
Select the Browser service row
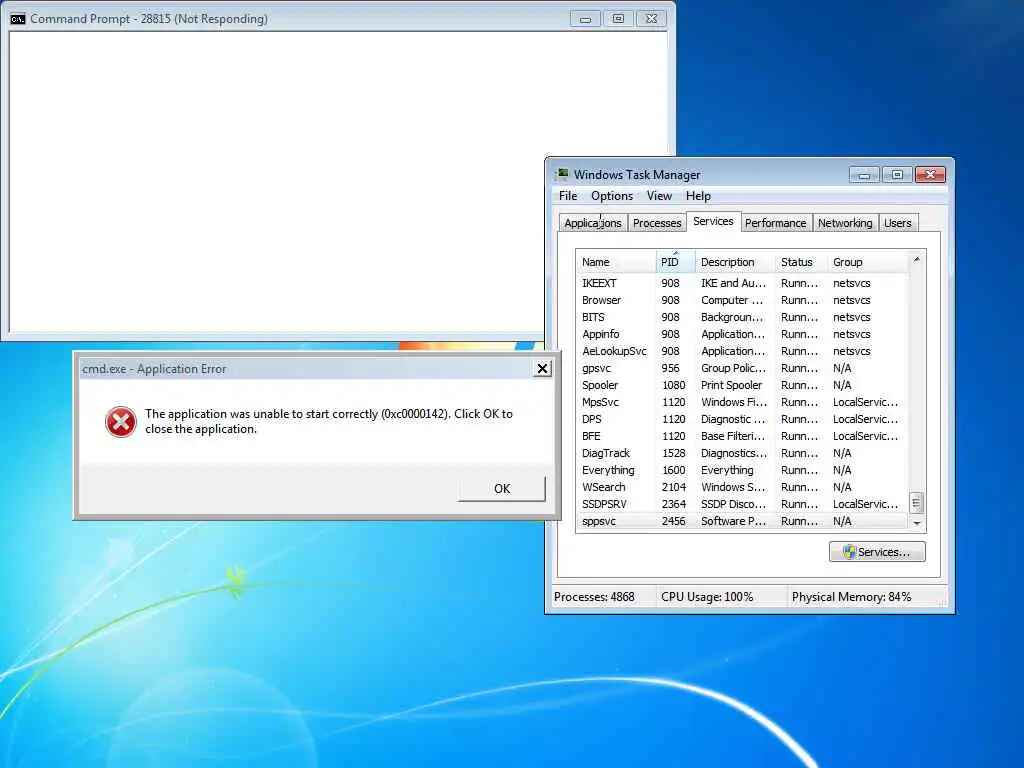click(742, 300)
